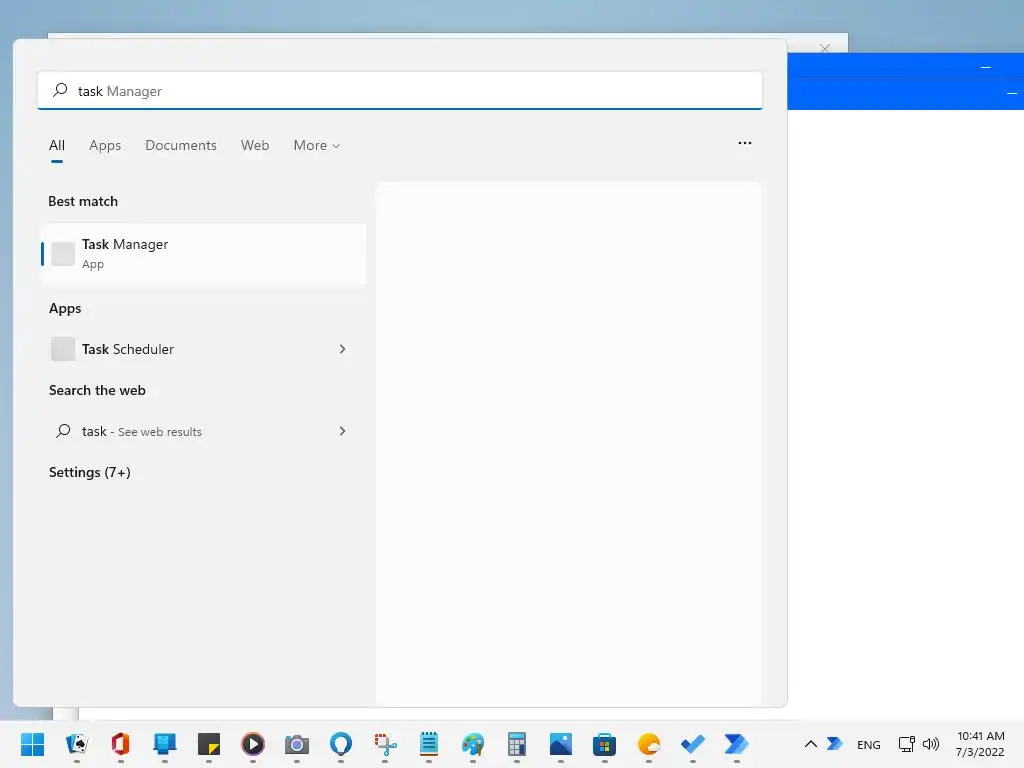Screen dimensions: 1024x768
Task: Open the media player taskbar icon
Action: 253,744
